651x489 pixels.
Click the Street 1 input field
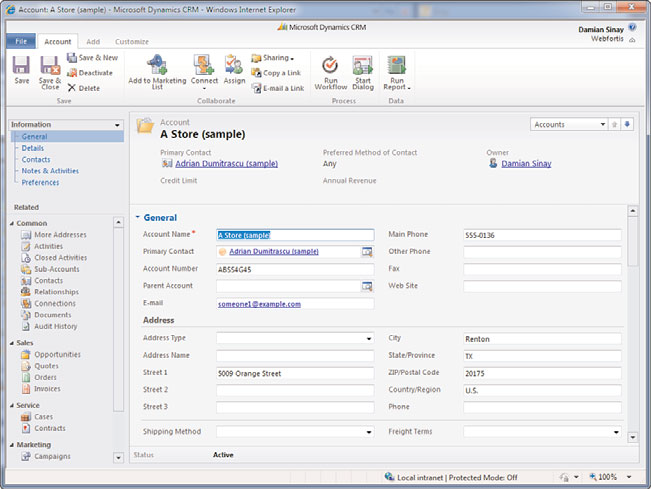(x=295, y=373)
